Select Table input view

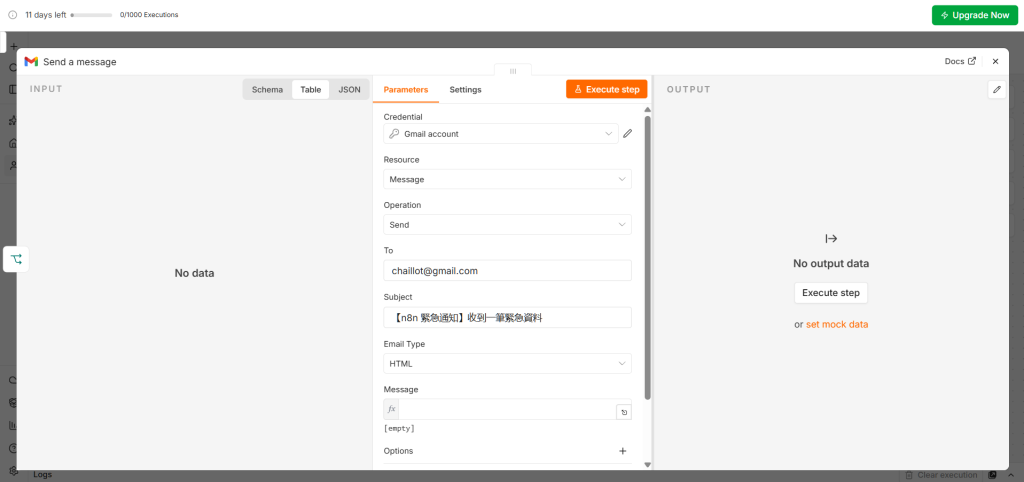311,89
